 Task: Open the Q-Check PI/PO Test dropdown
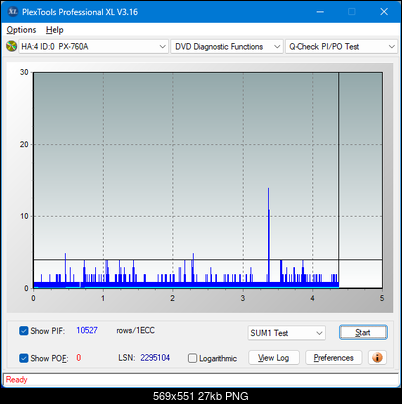pos(342,47)
